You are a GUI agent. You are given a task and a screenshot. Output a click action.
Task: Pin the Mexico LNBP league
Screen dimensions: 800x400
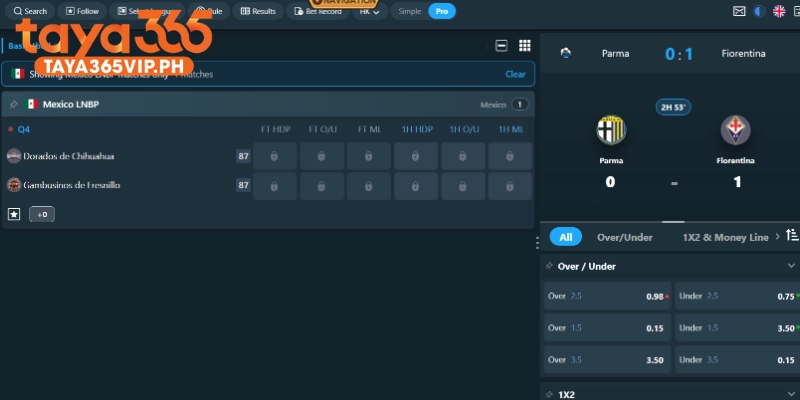tap(14, 105)
